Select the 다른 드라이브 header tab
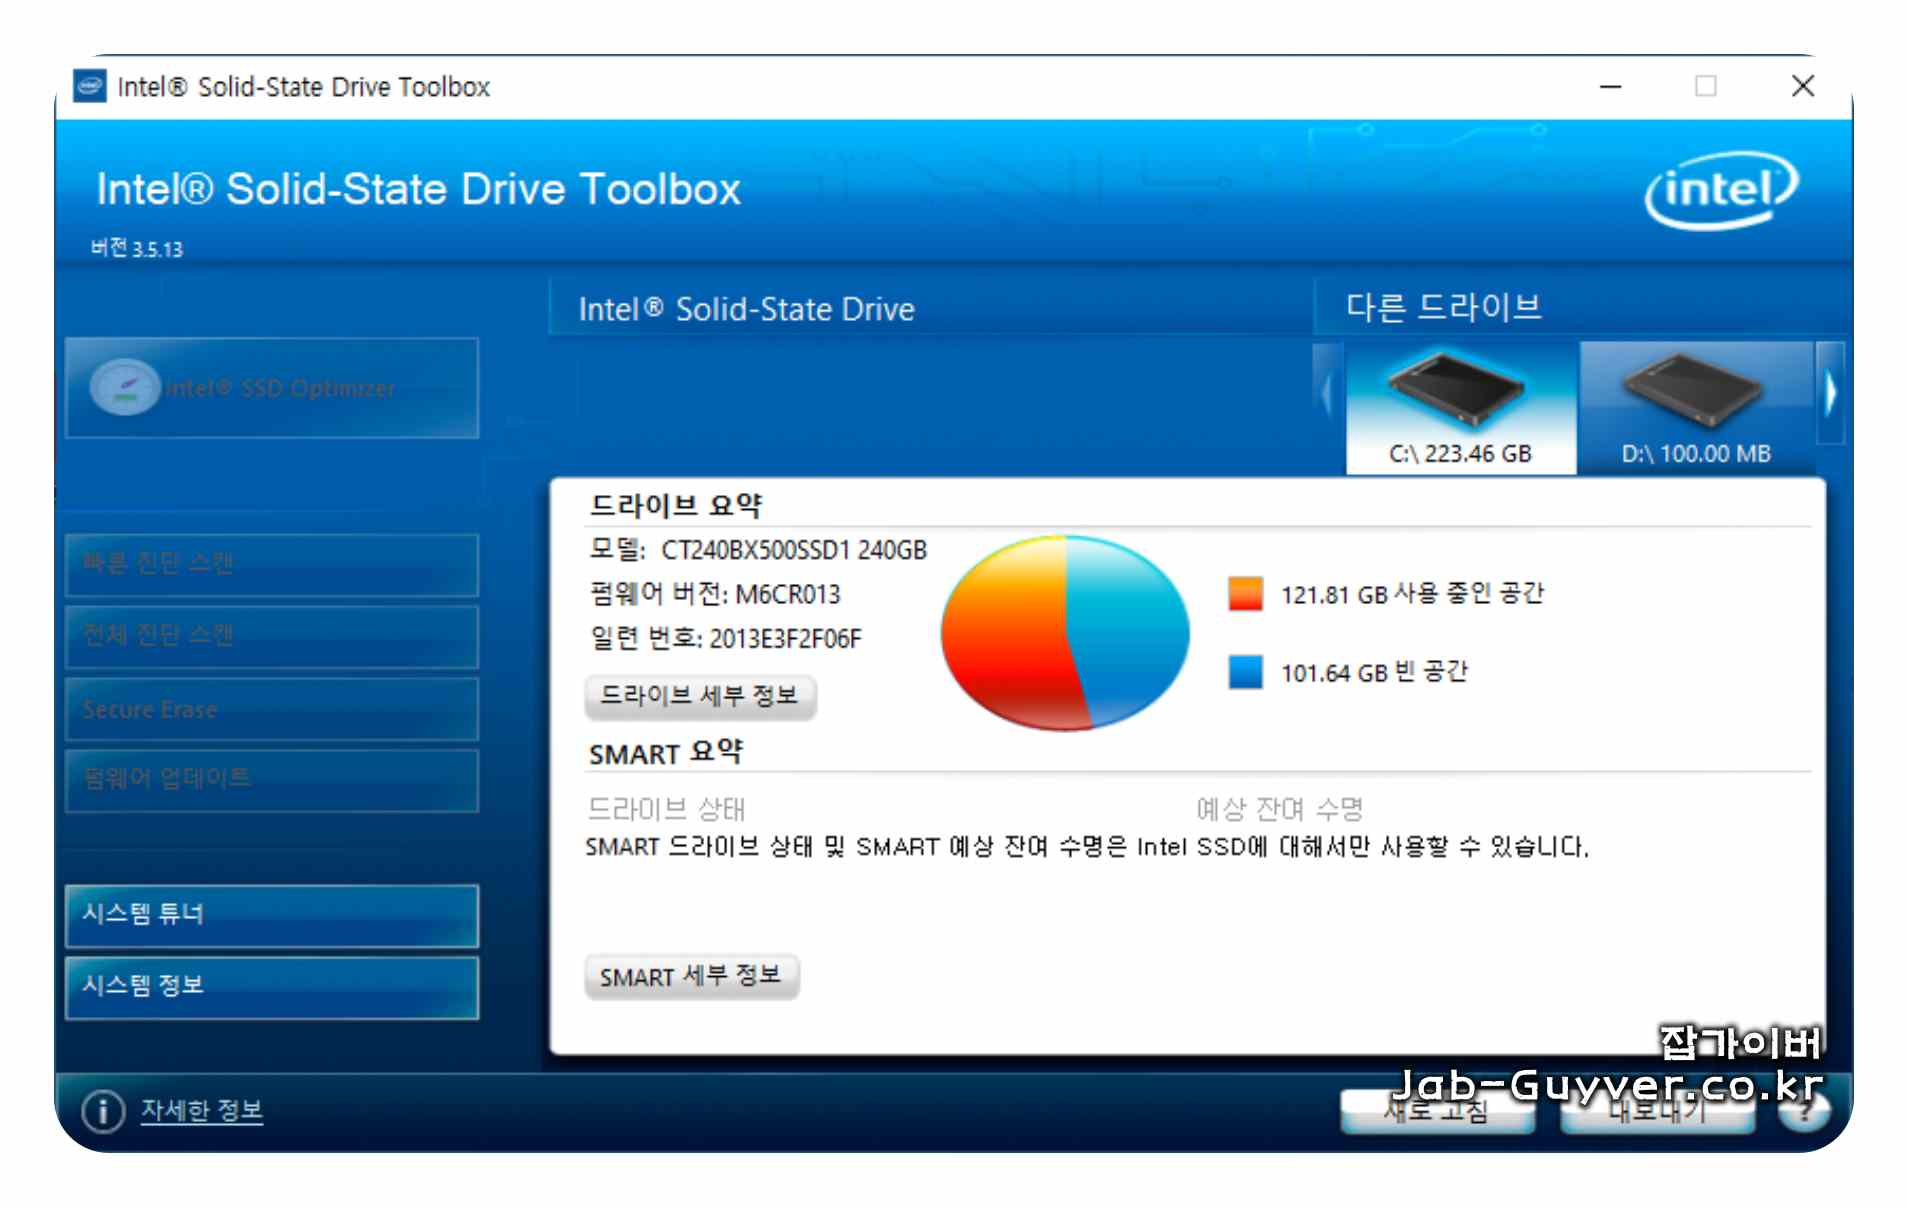This screenshot has width=1908, height=1207. click(1580, 308)
